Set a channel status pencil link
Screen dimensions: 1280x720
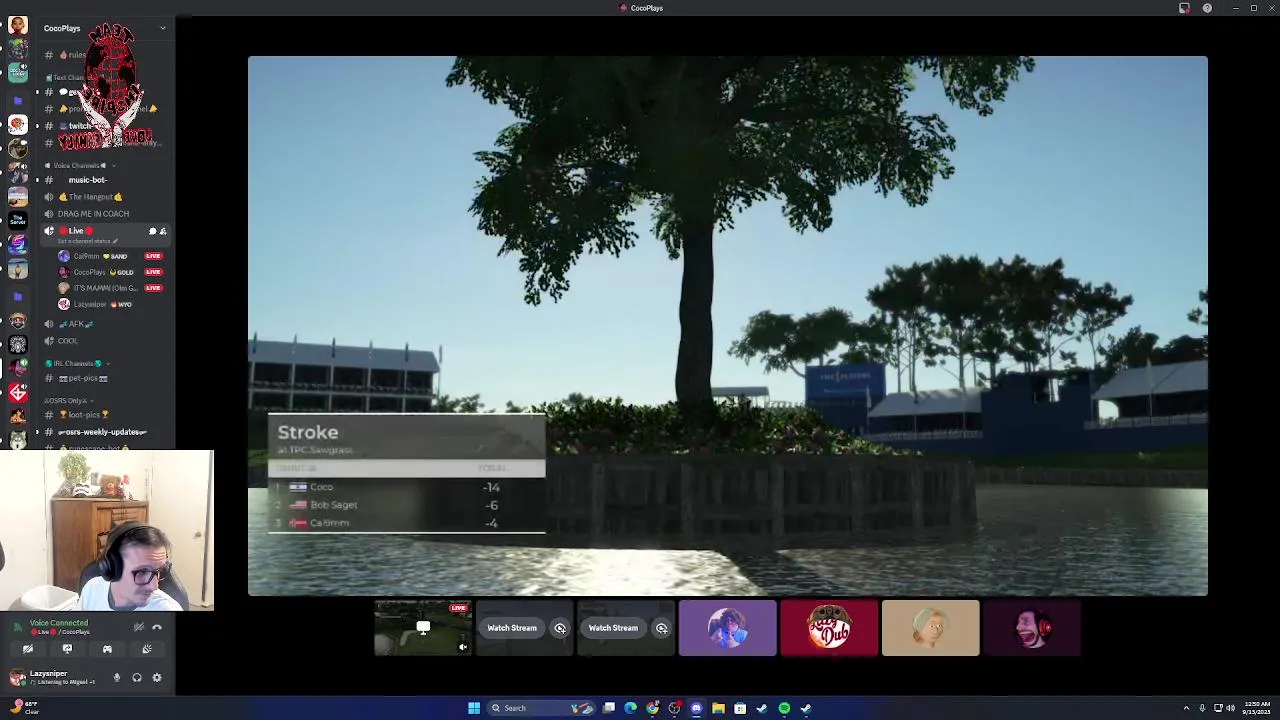88,241
